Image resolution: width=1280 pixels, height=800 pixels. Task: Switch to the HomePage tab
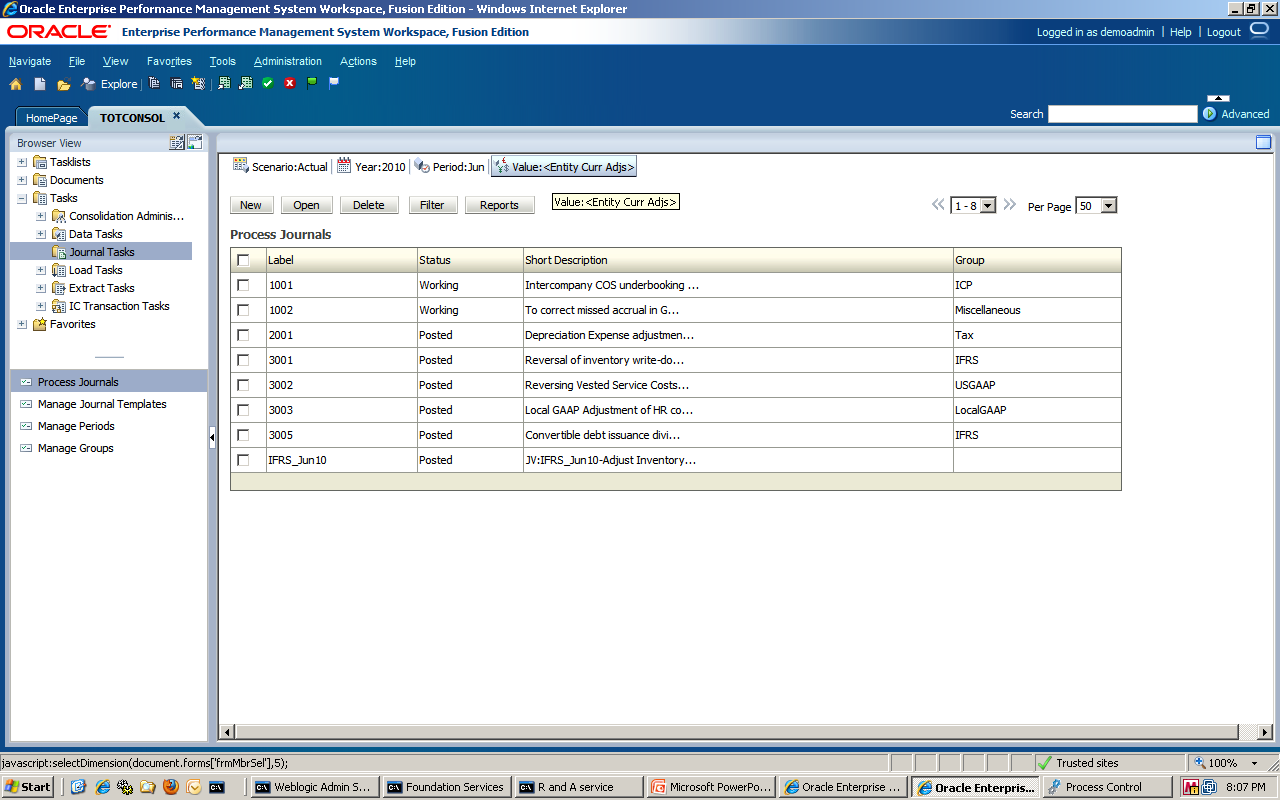(x=52, y=118)
